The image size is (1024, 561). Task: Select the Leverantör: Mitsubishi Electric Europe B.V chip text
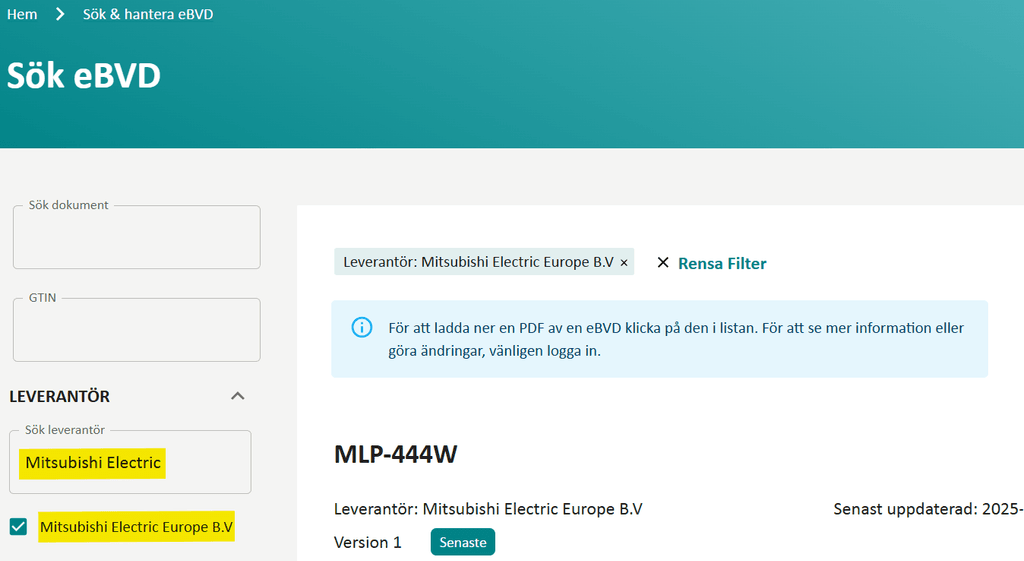pos(478,262)
